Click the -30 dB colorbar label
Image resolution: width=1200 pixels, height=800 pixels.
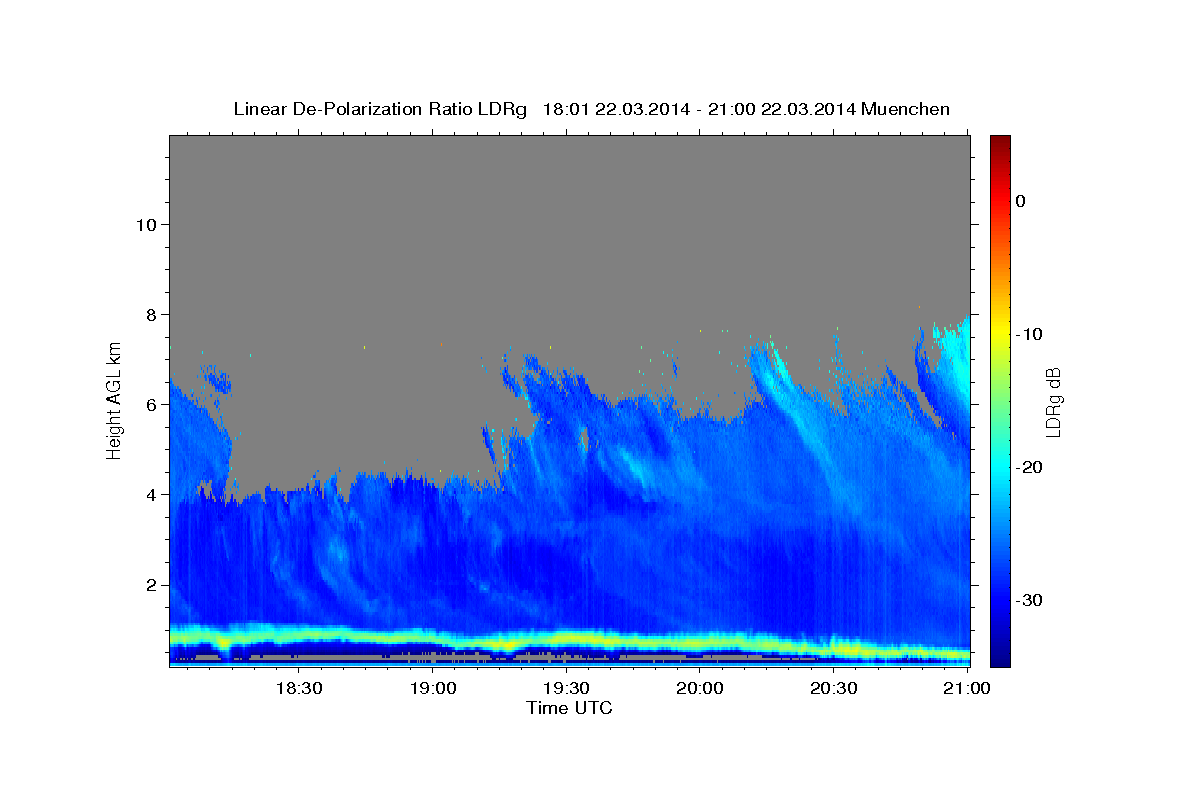tap(1029, 600)
